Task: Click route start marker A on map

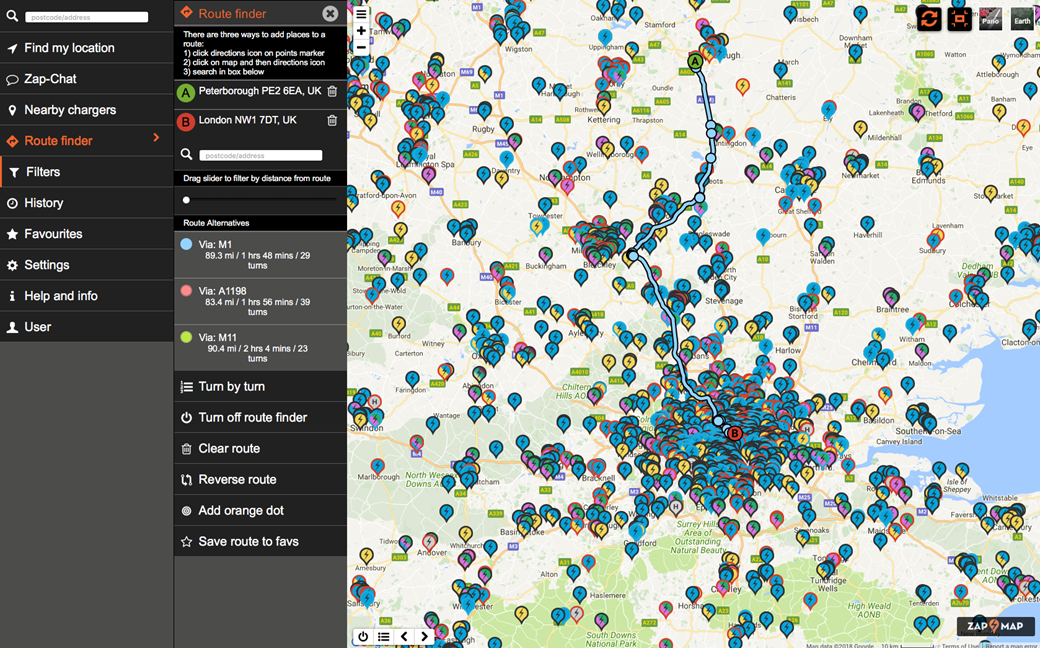Action: pos(694,62)
